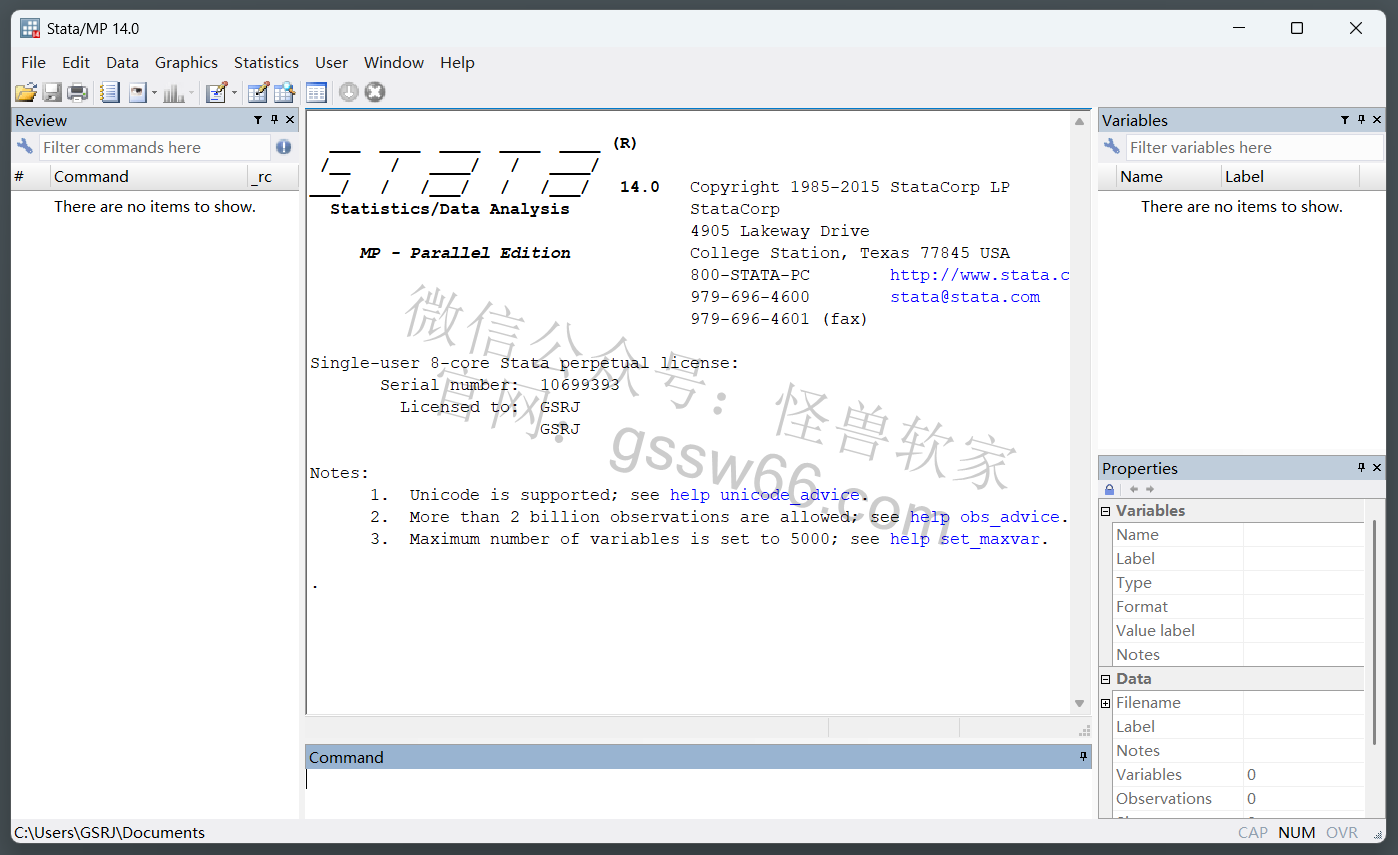
Task: Toggle the Properties panel auto-hide pin
Action: [1361, 468]
